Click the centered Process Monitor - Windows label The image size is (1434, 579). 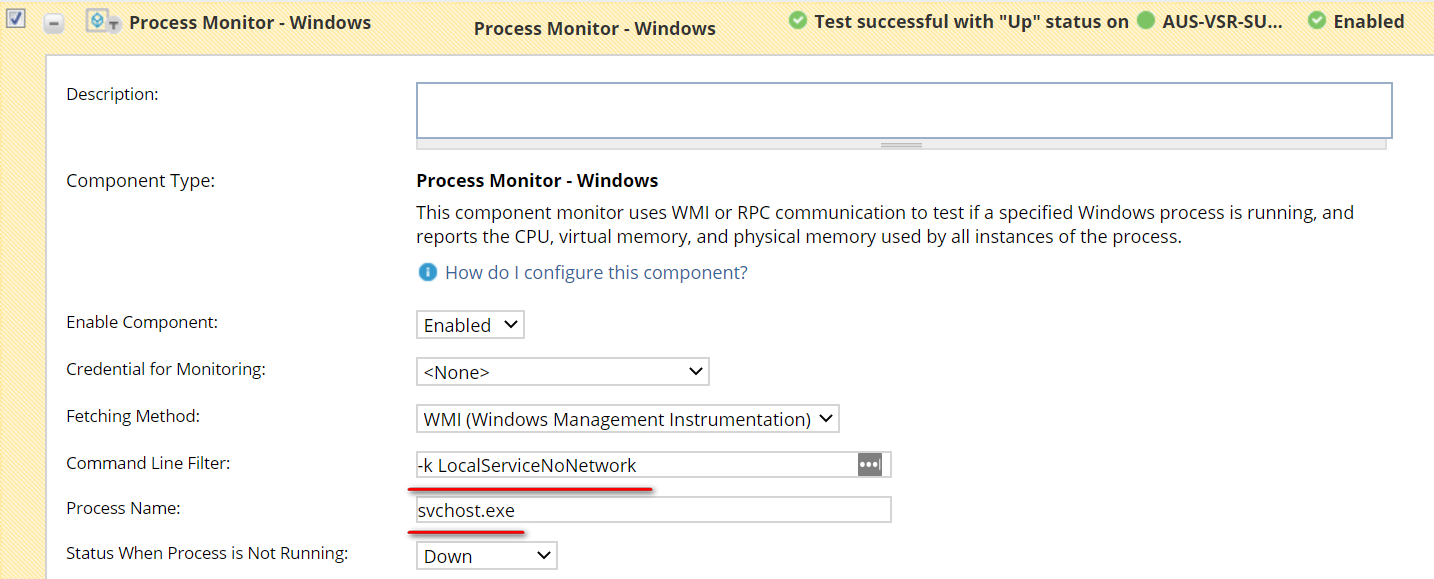(595, 28)
